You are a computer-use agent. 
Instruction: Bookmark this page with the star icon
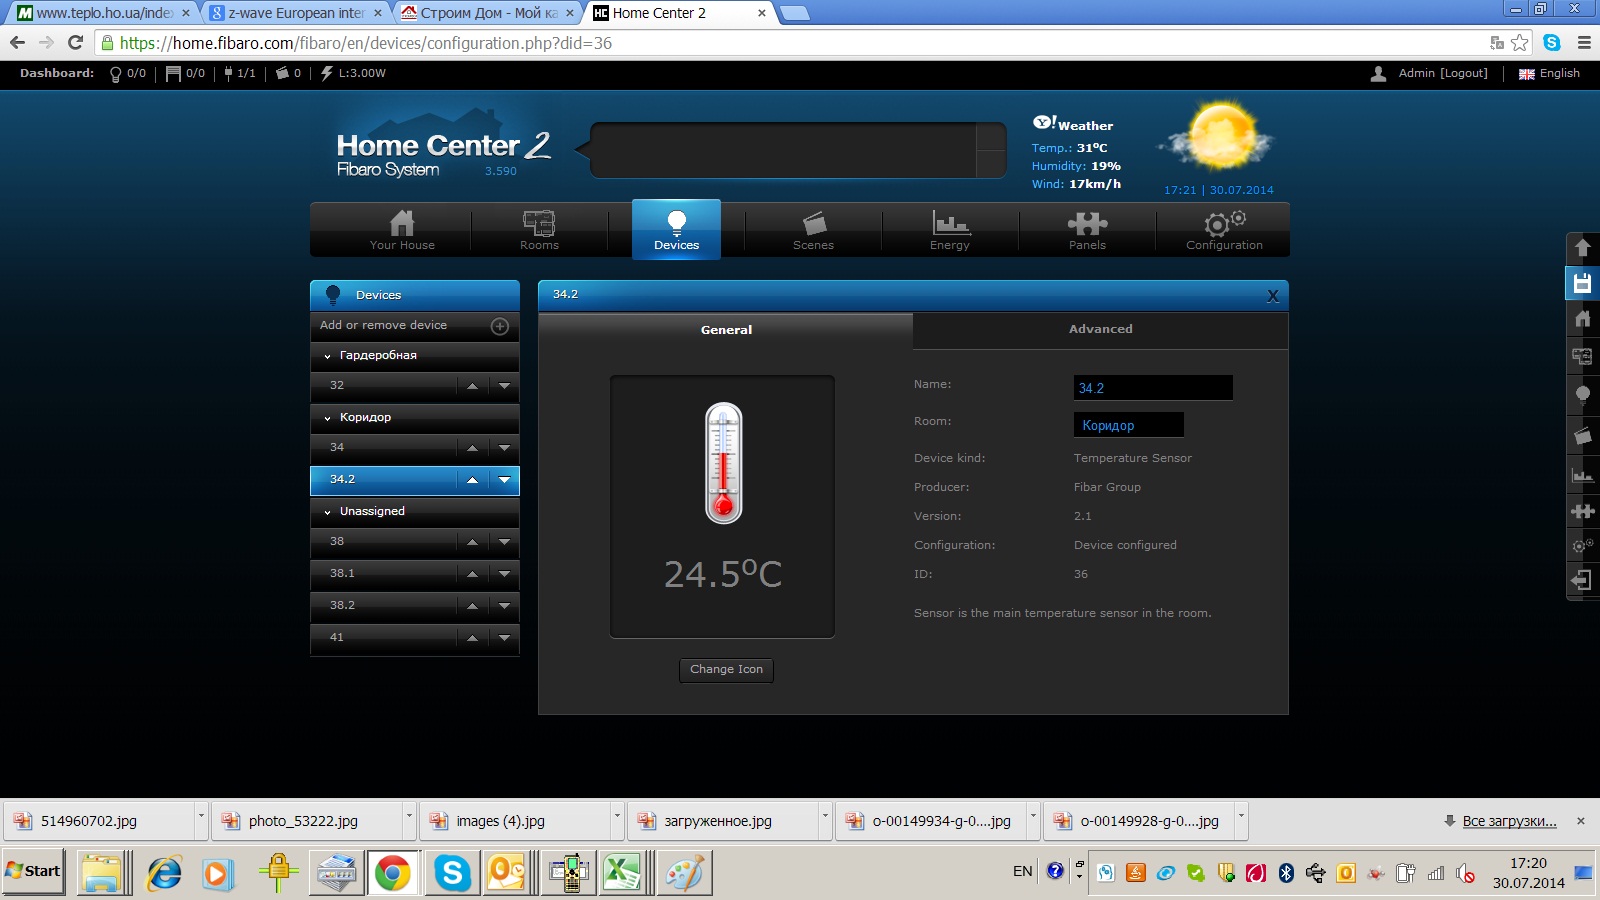(1520, 43)
